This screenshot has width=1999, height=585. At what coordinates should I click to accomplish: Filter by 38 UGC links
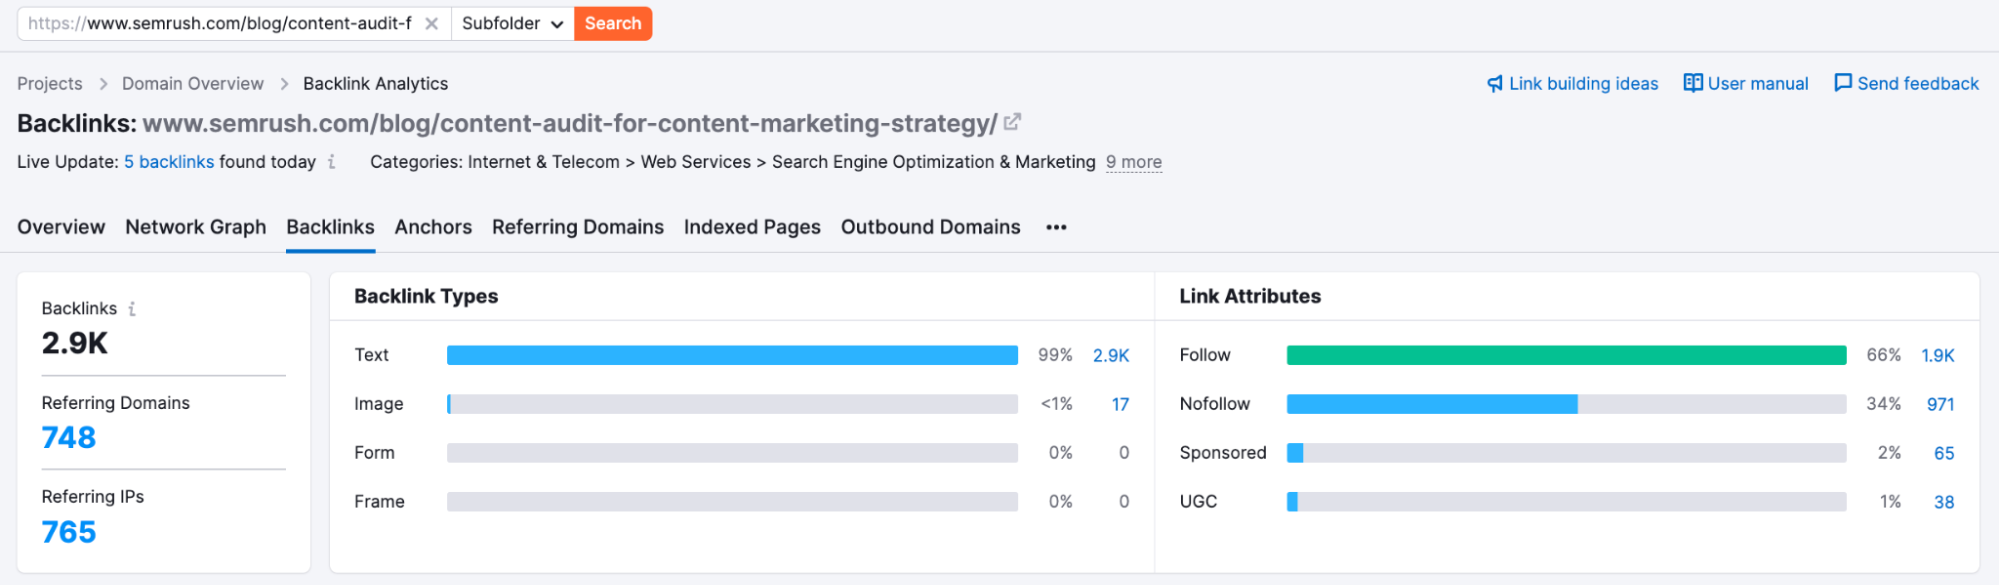tap(1944, 502)
